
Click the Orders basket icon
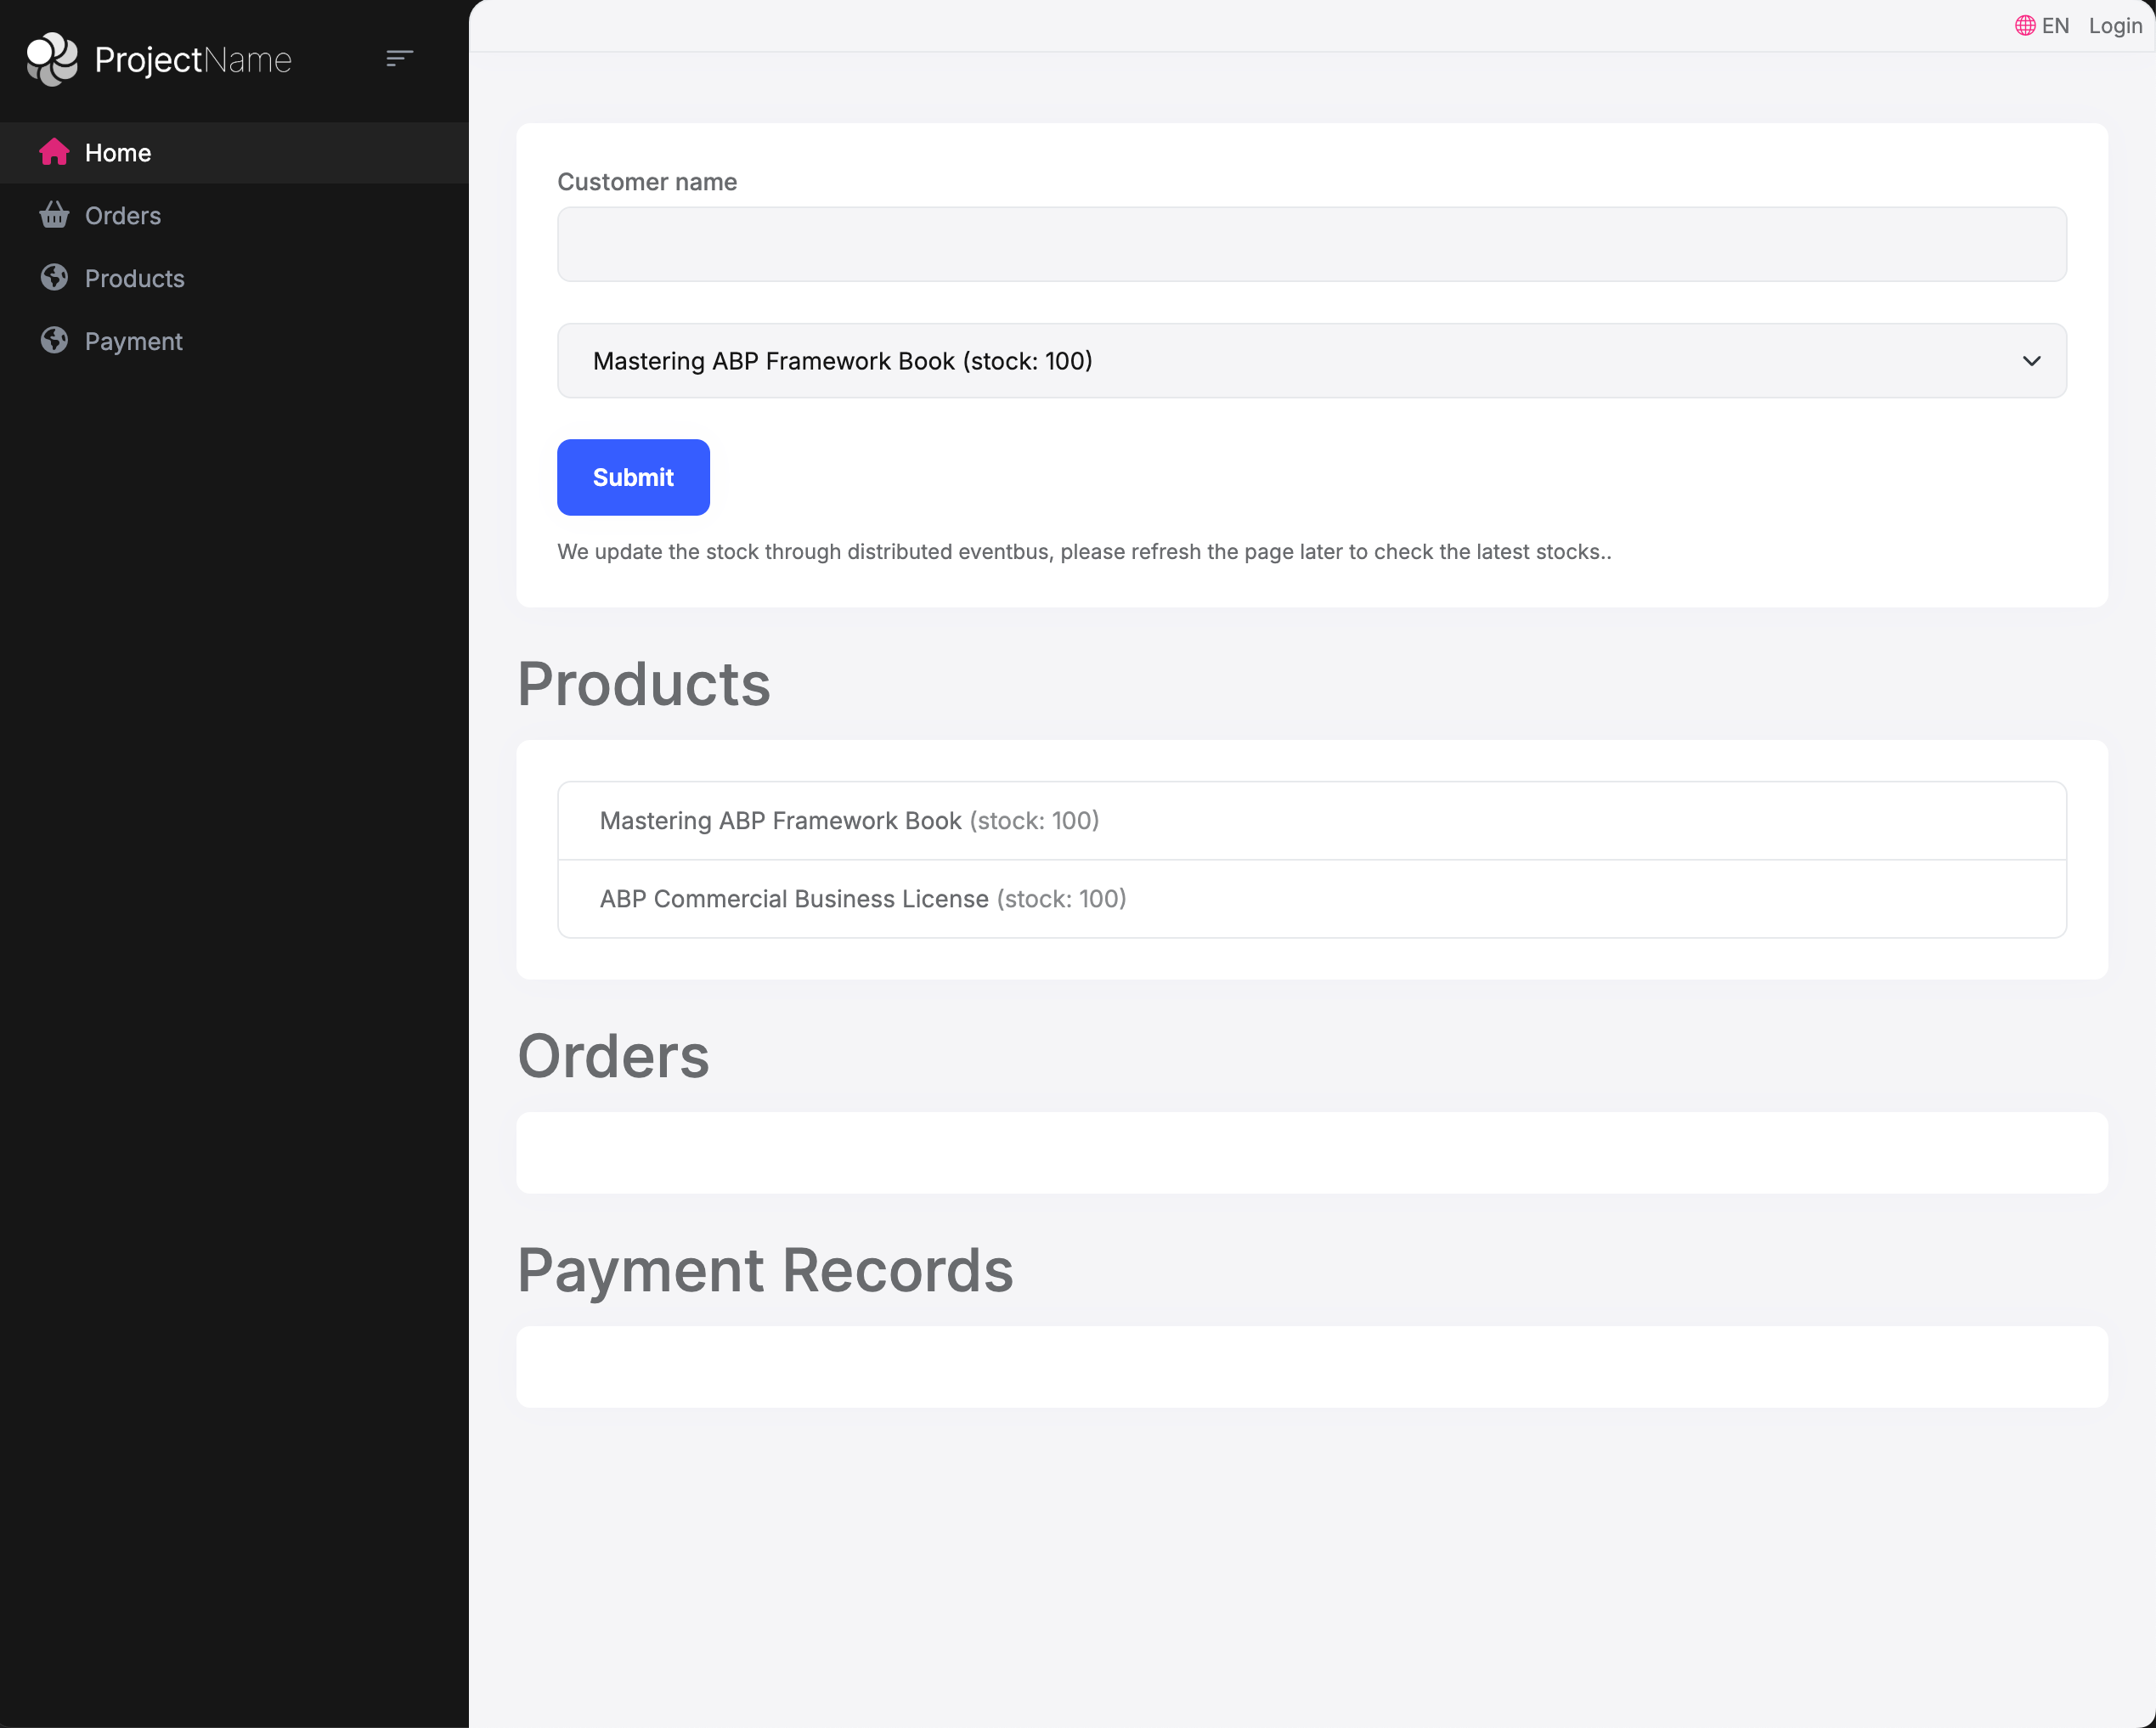(54, 215)
